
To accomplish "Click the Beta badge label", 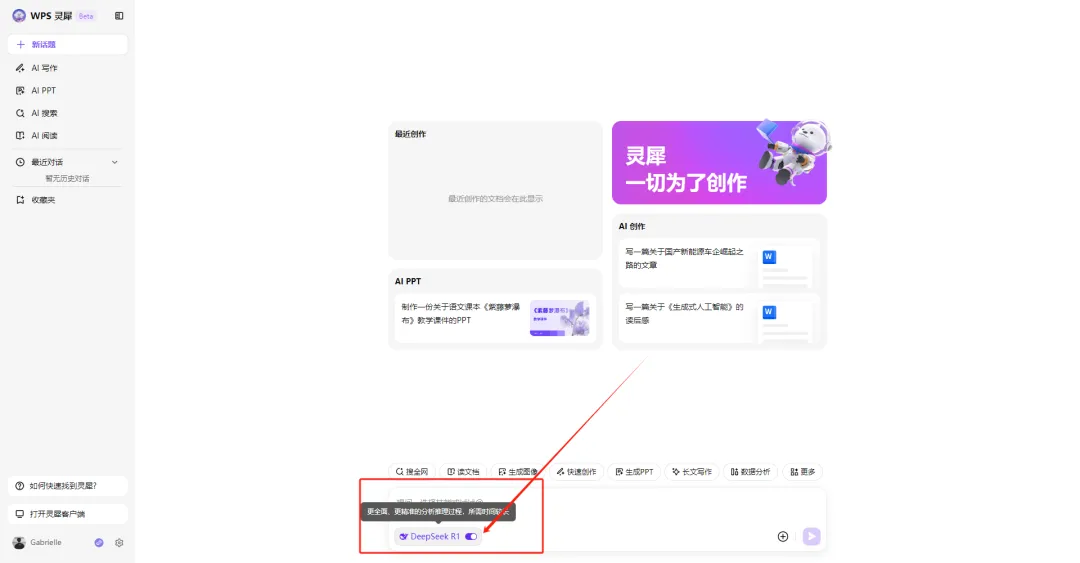I will (x=86, y=16).
